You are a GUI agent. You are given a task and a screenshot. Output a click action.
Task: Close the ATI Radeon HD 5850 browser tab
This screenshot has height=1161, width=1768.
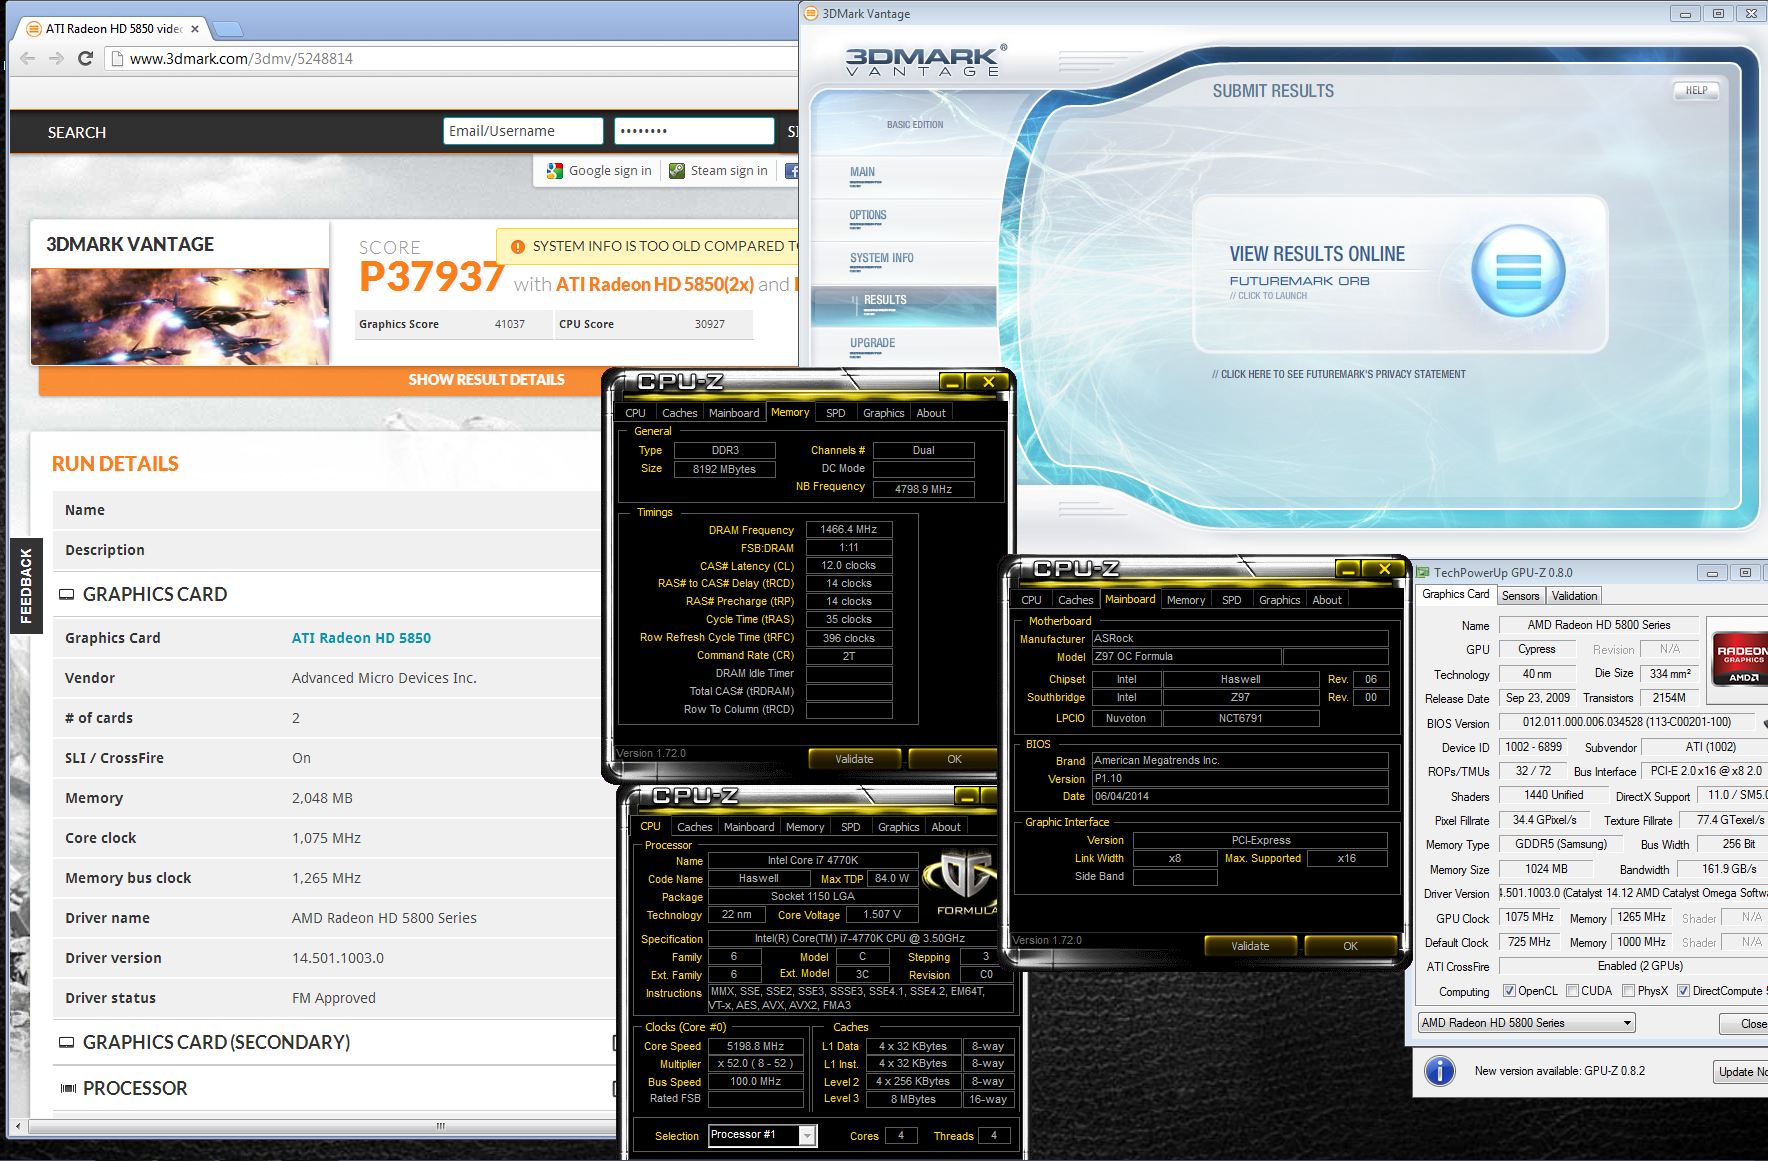195,29
